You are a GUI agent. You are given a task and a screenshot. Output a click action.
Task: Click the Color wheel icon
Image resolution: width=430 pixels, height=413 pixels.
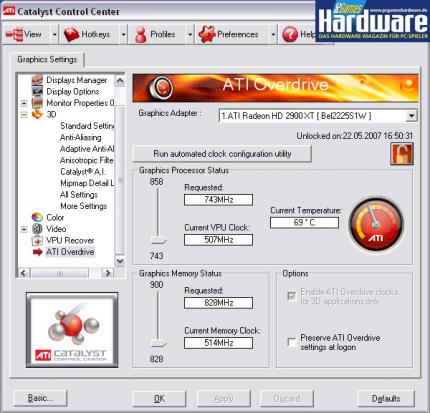pyautogui.click(x=37, y=217)
